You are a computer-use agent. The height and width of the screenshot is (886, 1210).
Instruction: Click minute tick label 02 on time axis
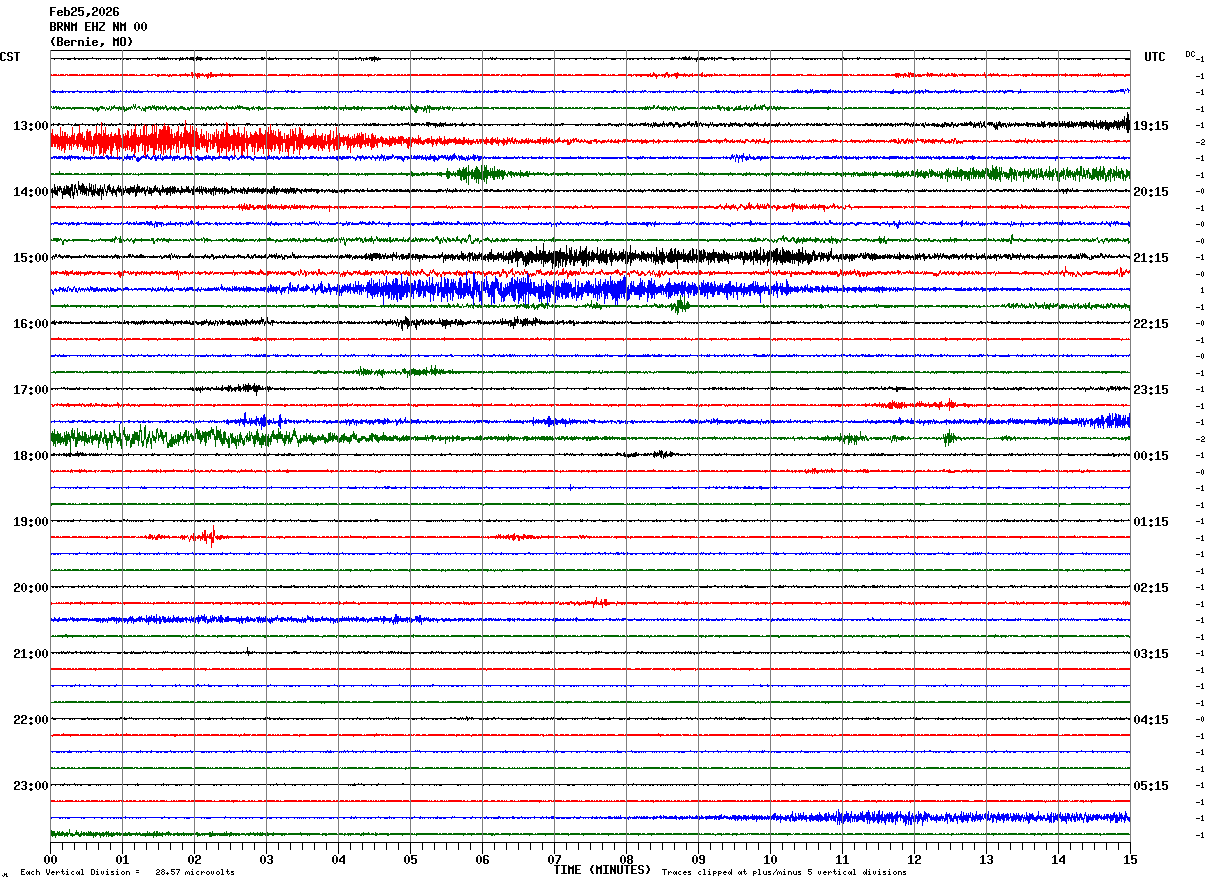(194, 859)
